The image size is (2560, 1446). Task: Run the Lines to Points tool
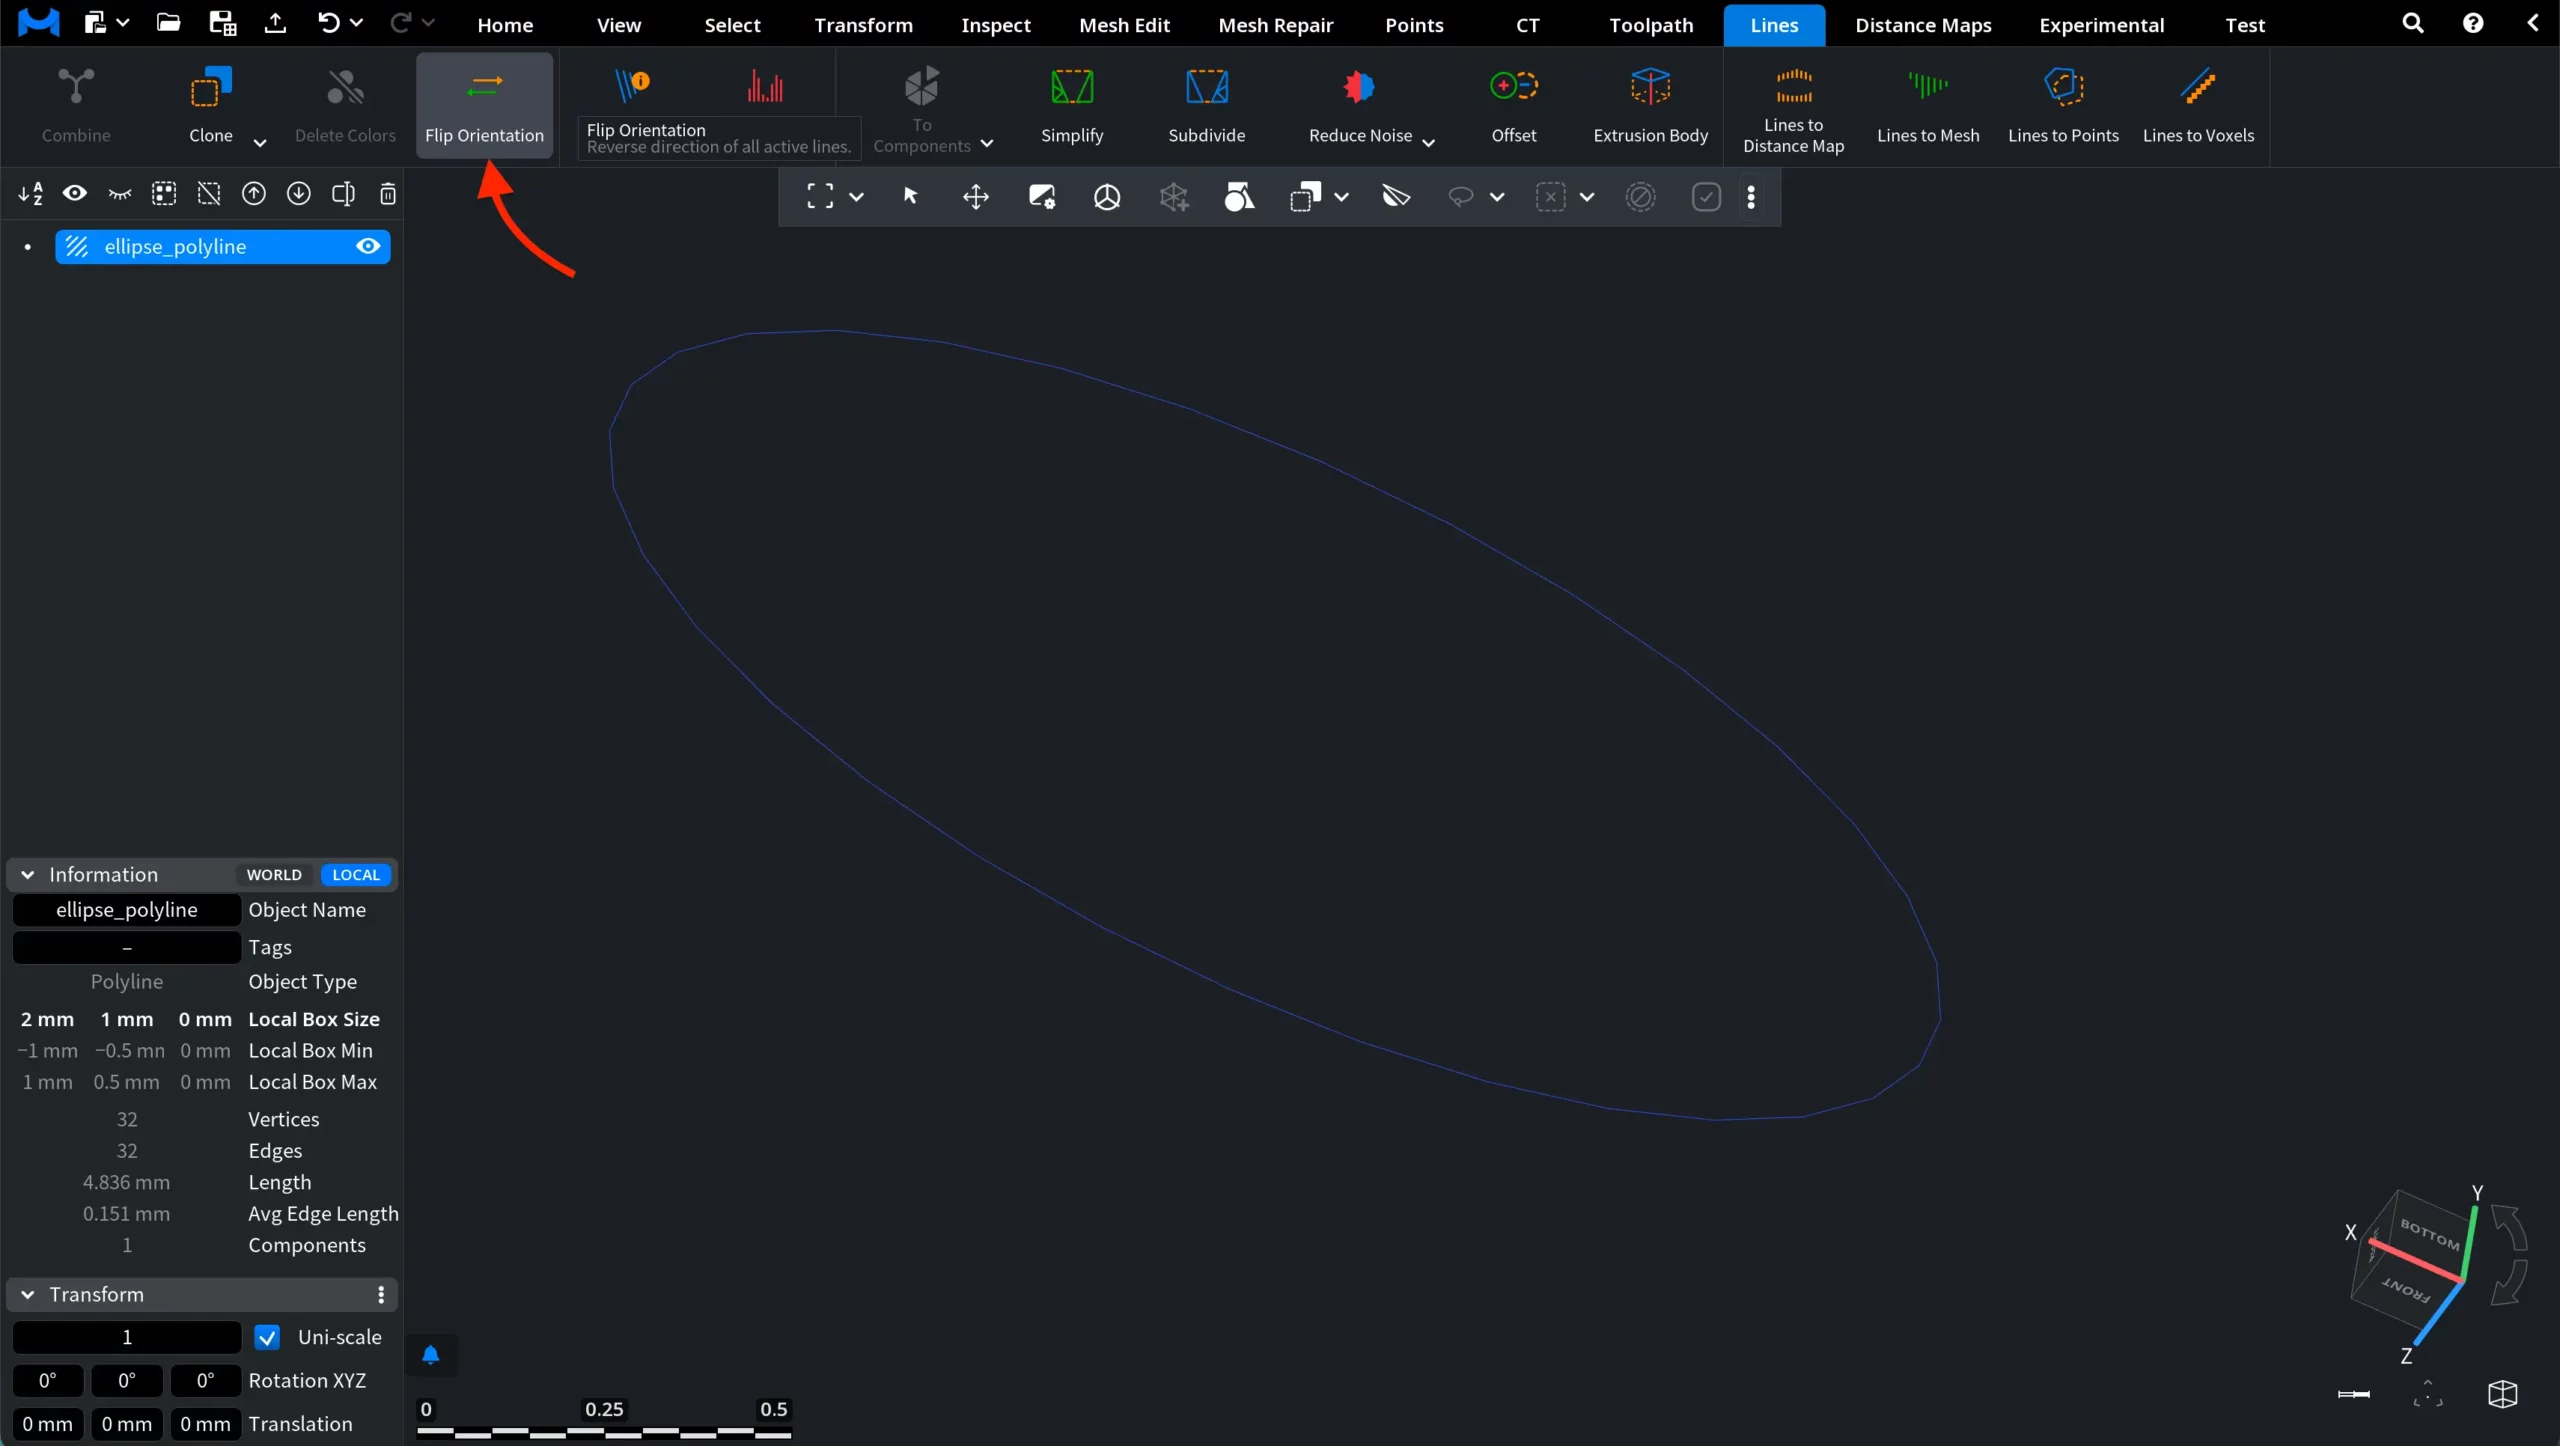click(x=2063, y=105)
